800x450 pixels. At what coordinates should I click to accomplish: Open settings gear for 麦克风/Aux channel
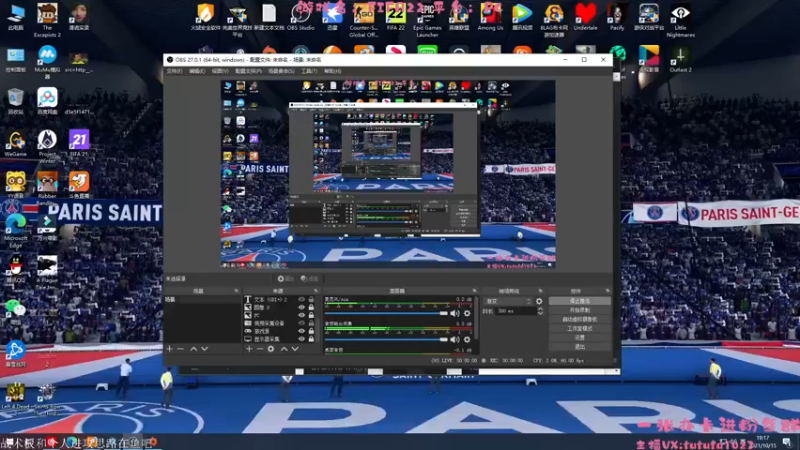tap(467, 313)
